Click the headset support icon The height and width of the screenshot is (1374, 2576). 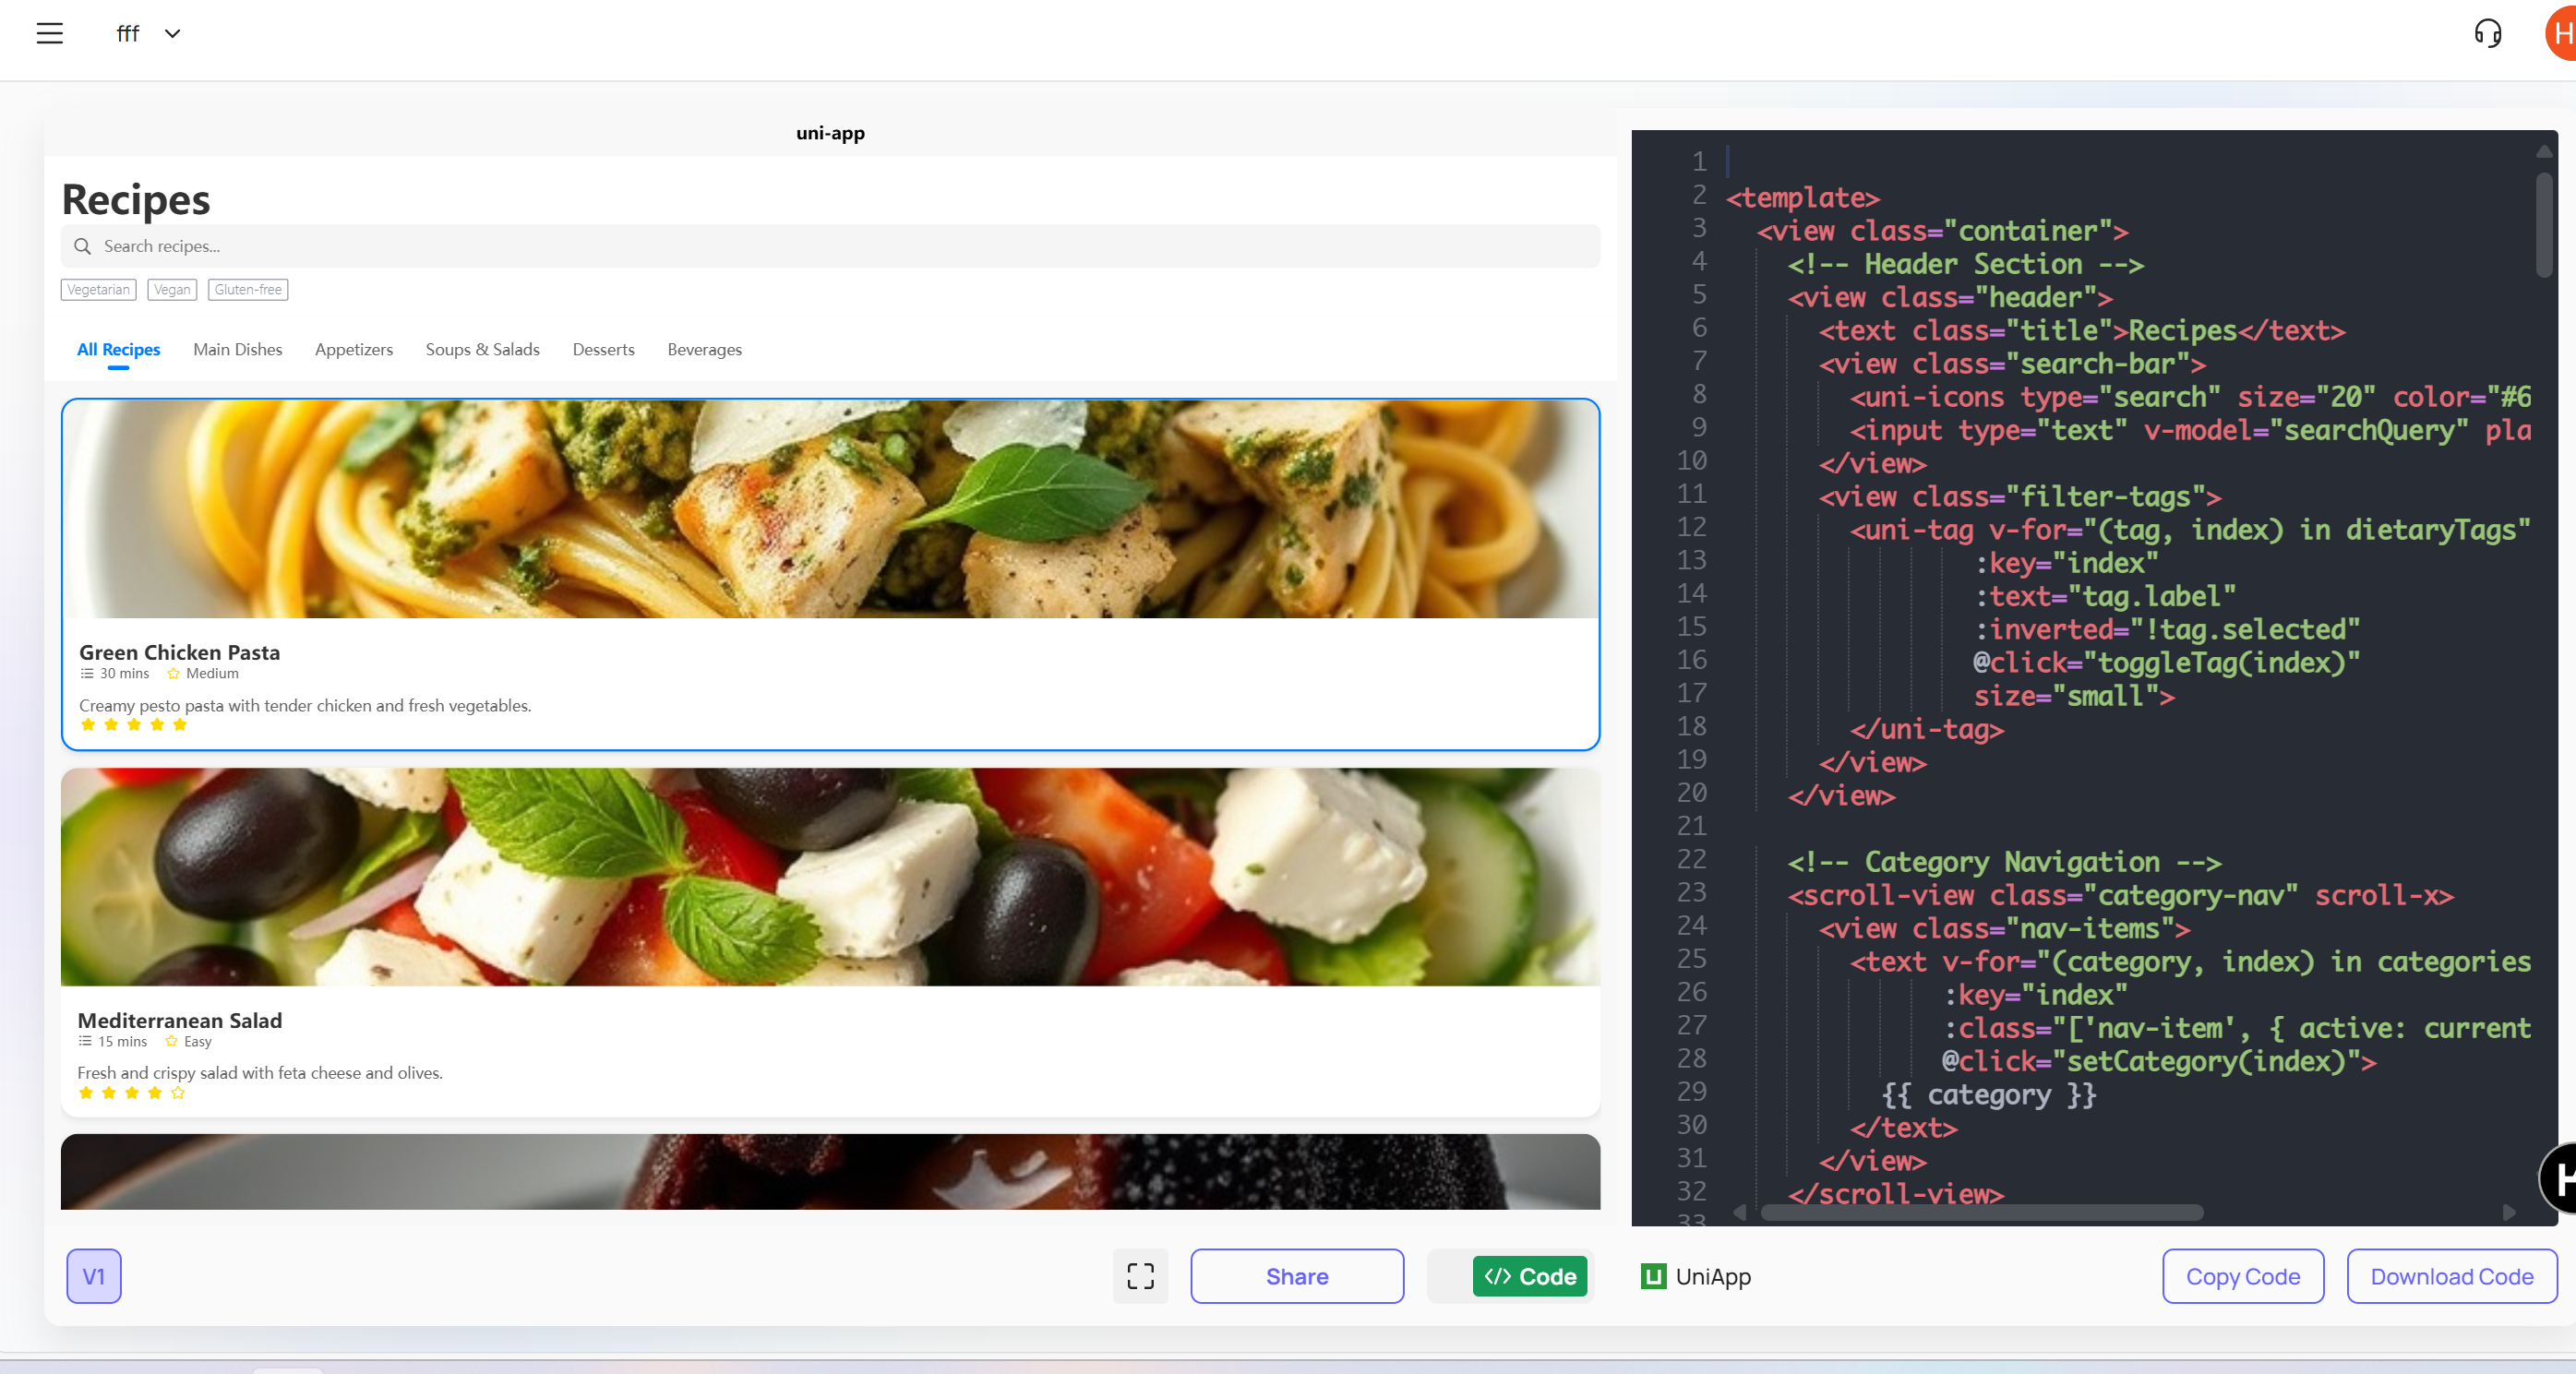pyautogui.click(x=2487, y=33)
